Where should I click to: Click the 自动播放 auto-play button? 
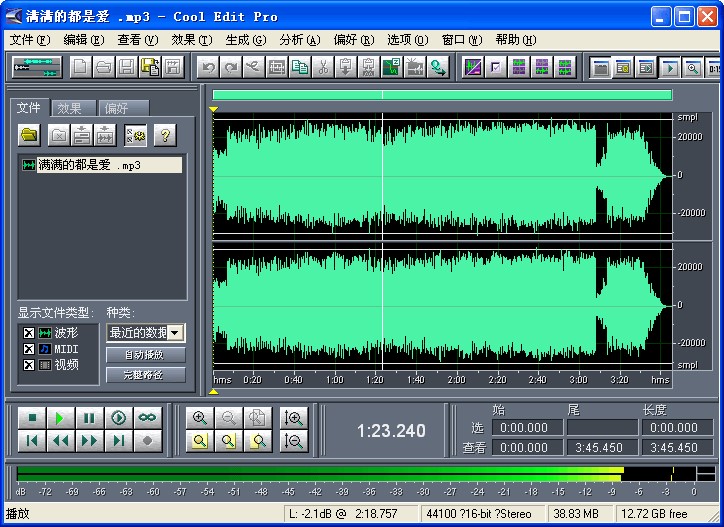(145, 355)
